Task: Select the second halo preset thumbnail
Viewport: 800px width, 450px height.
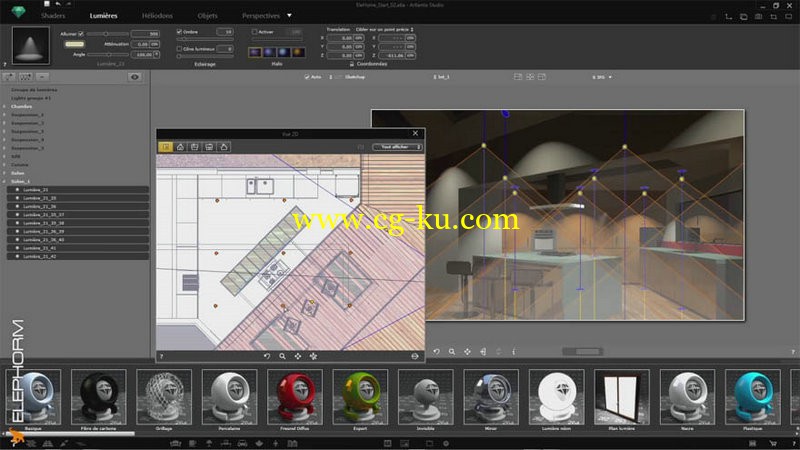Action: [269, 52]
